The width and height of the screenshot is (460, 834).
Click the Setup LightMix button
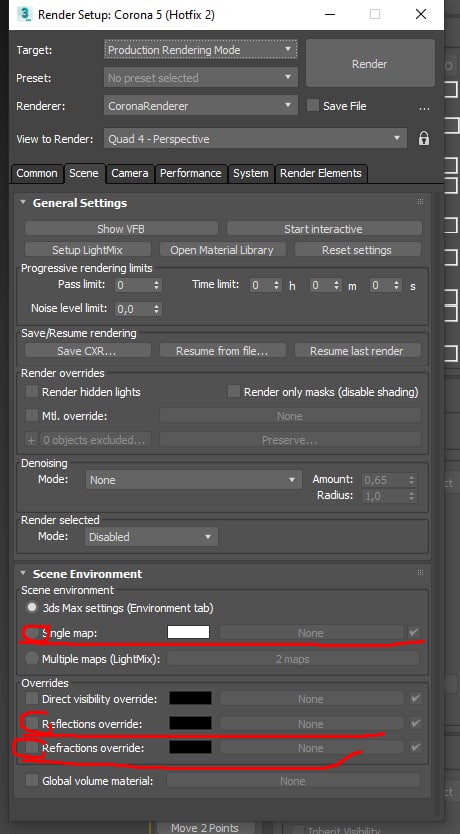coord(88,249)
